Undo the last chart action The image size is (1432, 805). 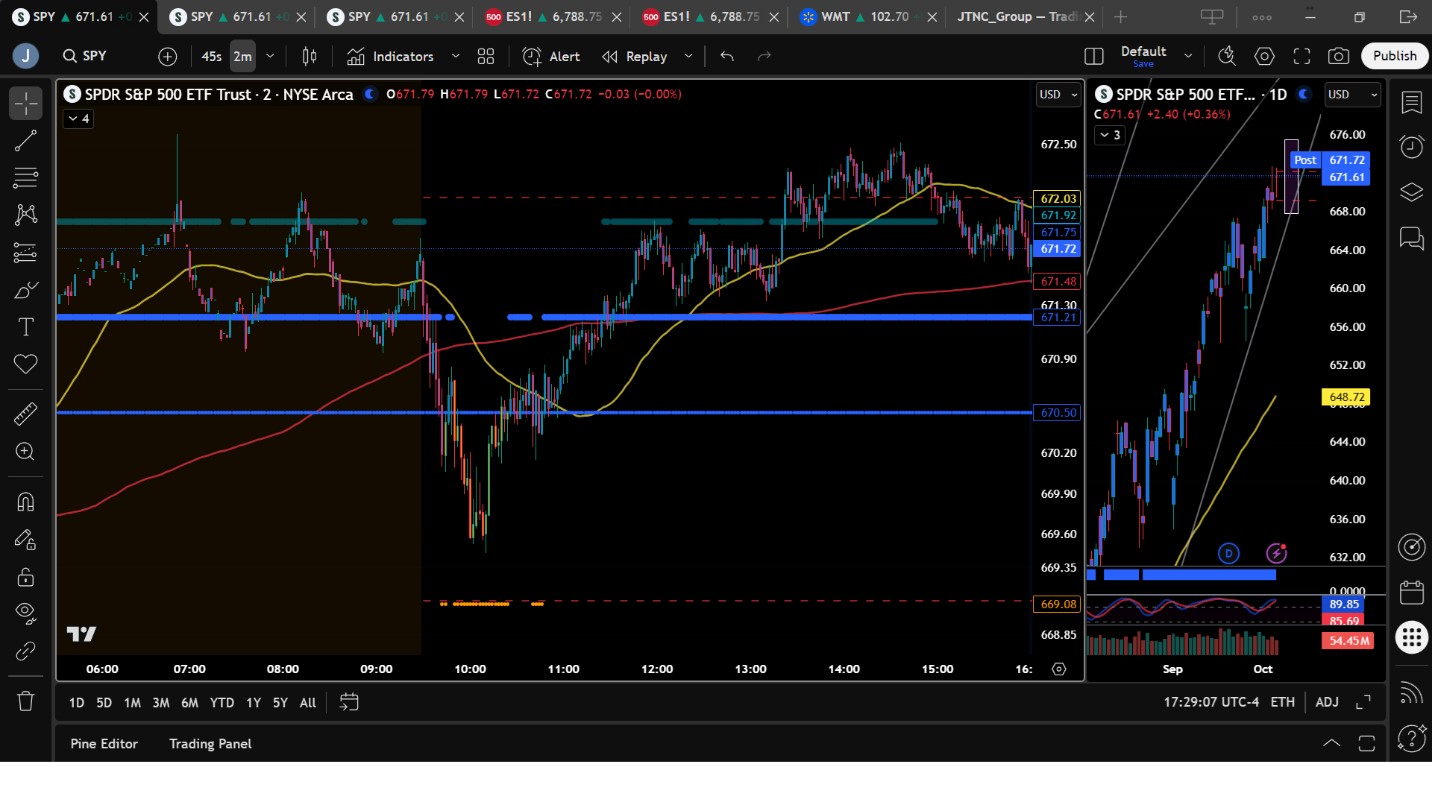(727, 57)
